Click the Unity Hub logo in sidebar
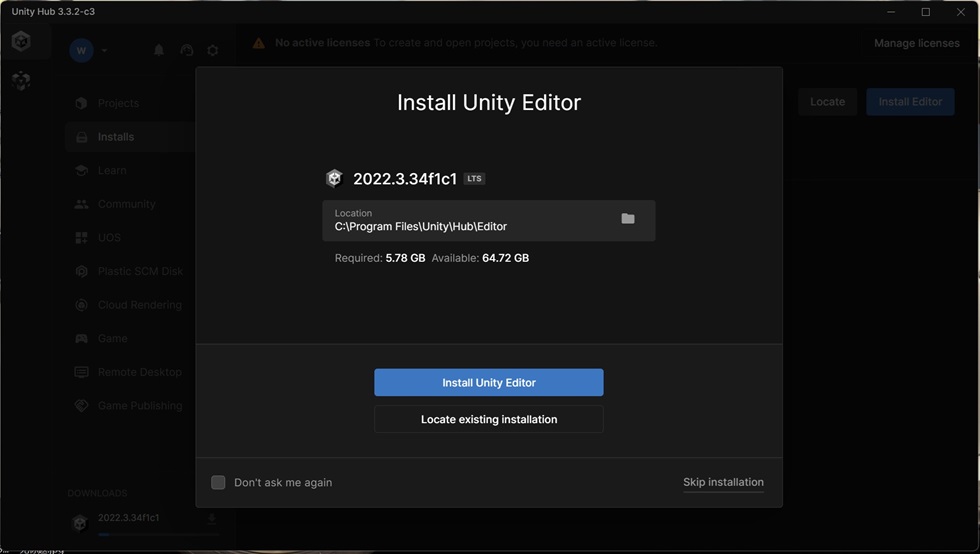The width and height of the screenshot is (980, 554). [x=21, y=41]
